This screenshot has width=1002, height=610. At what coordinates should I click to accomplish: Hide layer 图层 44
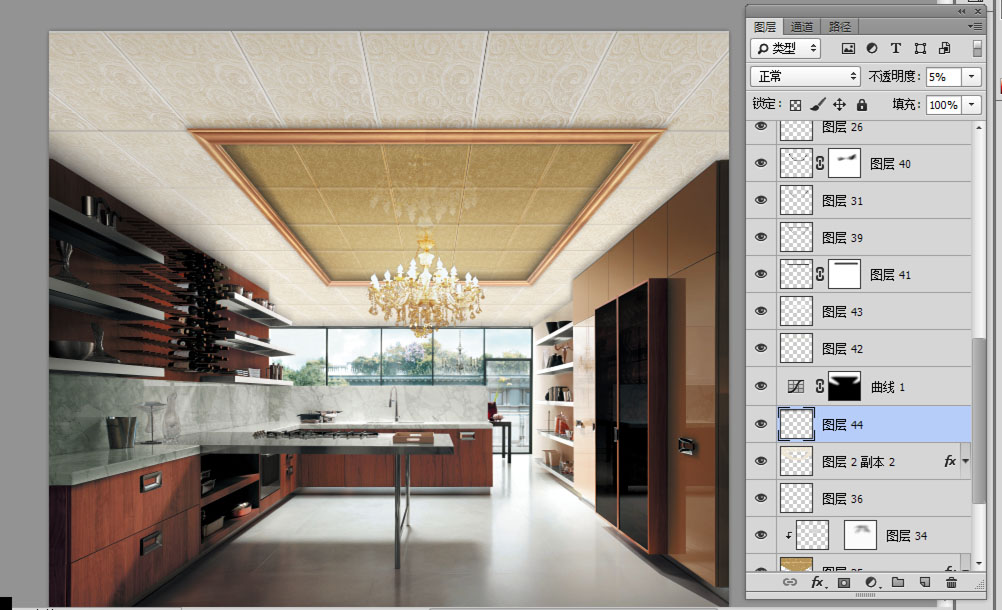tap(760, 424)
